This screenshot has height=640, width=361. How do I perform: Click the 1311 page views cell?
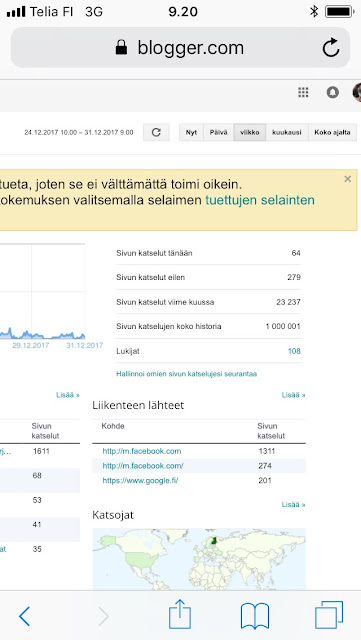point(267,451)
